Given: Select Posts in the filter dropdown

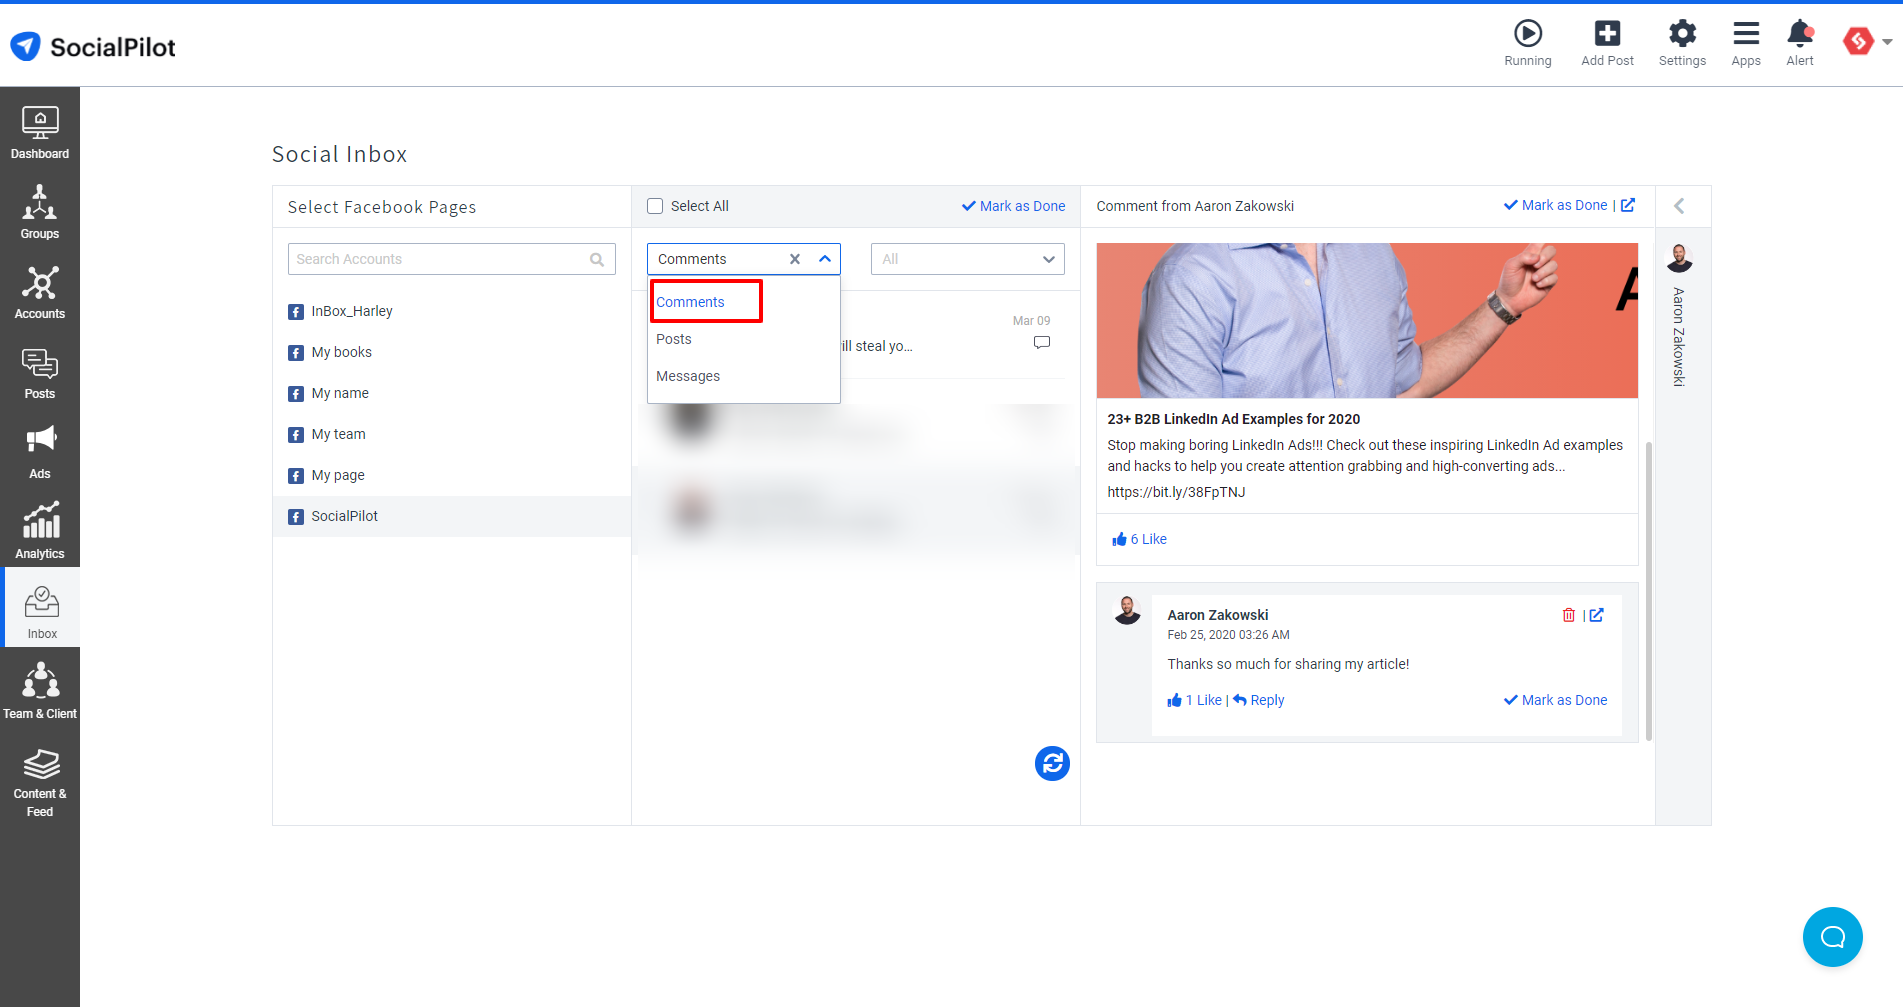Looking at the screenshot, I should pos(673,339).
